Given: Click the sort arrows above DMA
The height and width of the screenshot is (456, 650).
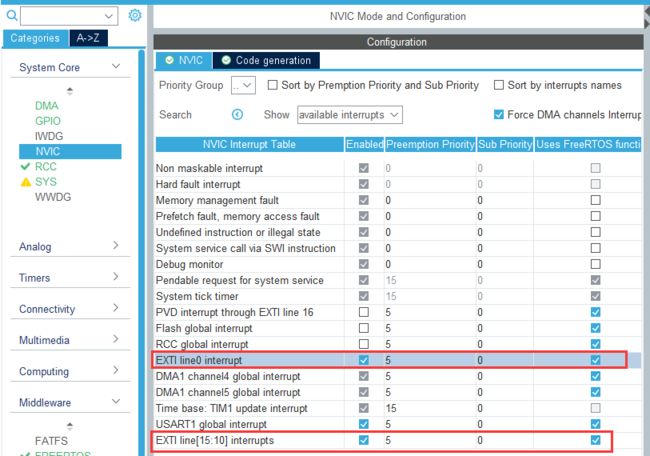Looking at the screenshot, I should coord(68,90).
